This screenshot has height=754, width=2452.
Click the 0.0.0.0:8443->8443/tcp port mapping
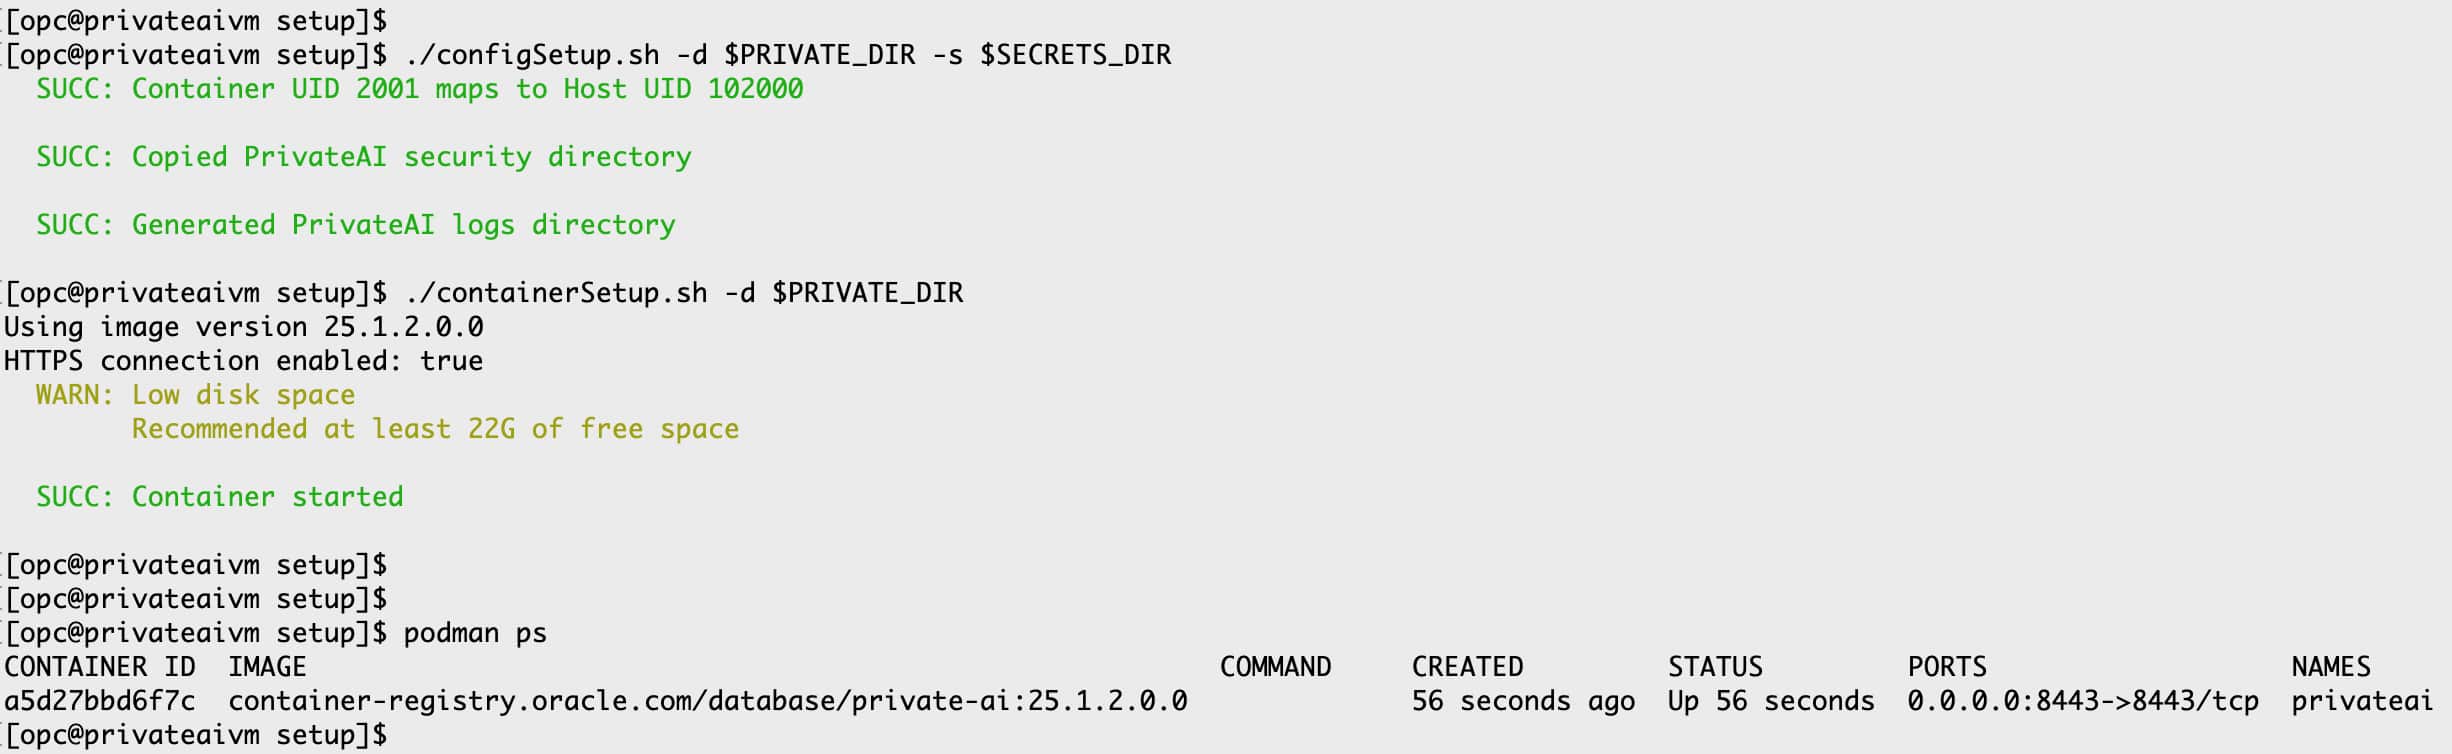[x=2083, y=701]
